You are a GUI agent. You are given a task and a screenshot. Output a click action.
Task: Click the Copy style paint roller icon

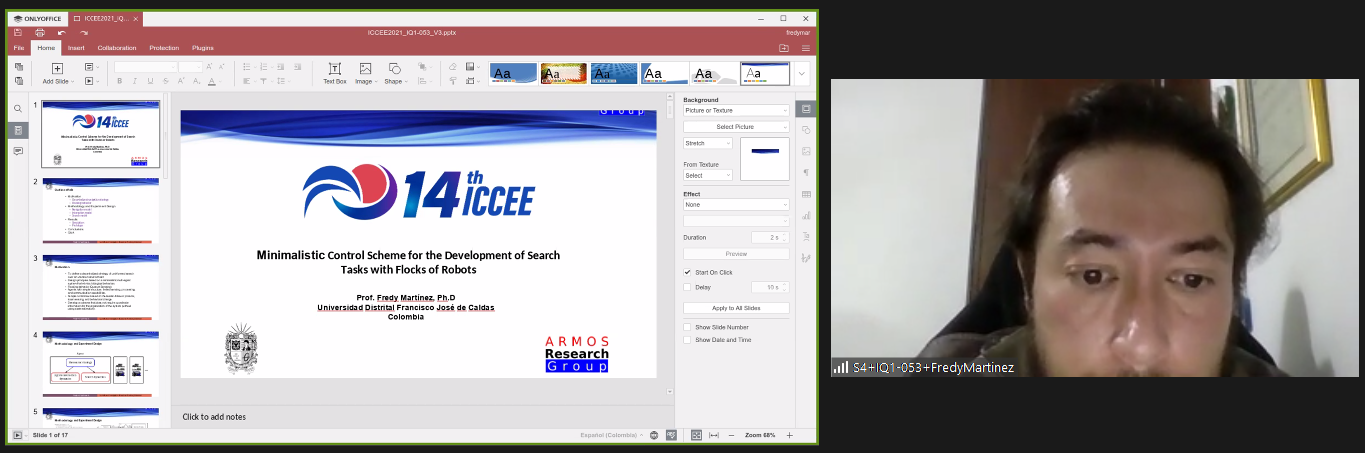[453, 81]
